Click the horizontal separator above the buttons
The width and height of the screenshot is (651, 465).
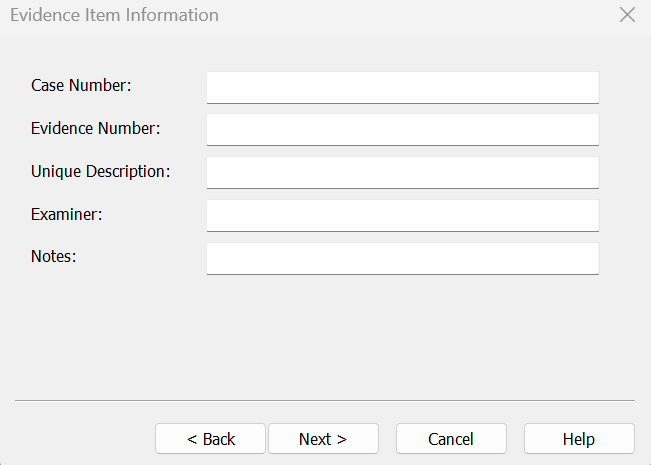[325, 401]
